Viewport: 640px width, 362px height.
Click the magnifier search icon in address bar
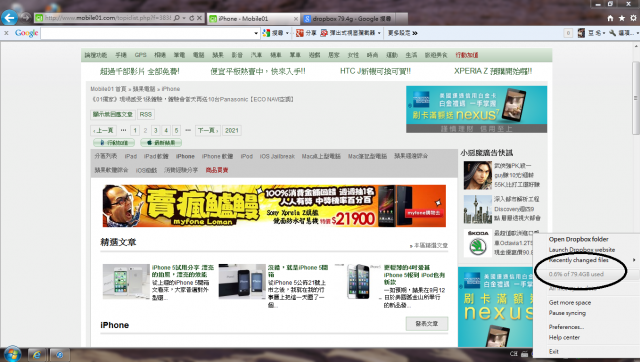tap(177, 18)
